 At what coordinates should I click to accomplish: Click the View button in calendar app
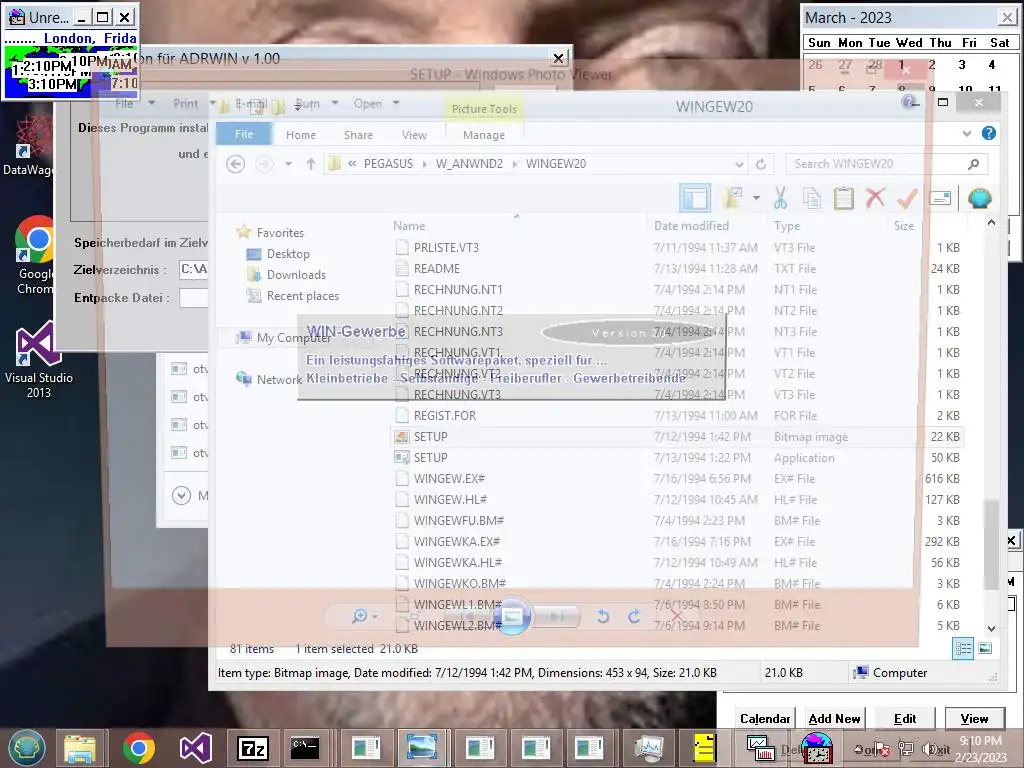tap(974, 718)
